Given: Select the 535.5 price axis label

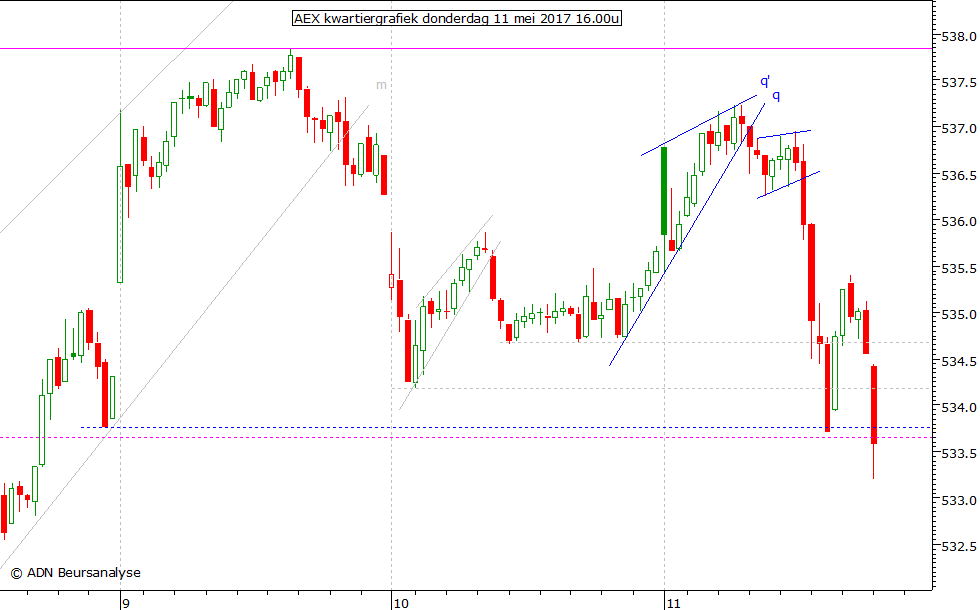Looking at the screenshot, I should pyautogui.click(x=959, y=269).
